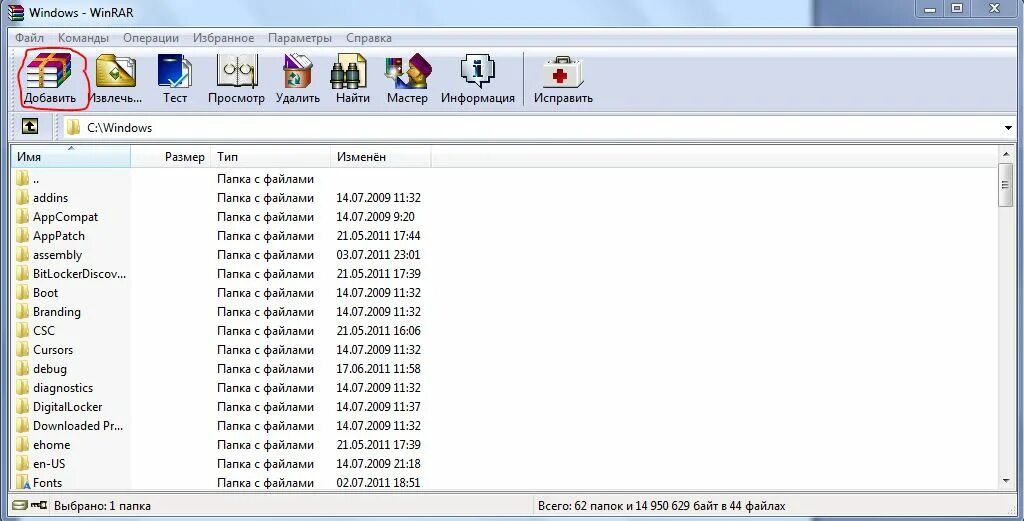The height and width of the screenshot is (521, 1024).
Task: Sort by Размер column header
Action: click(170, 157)
